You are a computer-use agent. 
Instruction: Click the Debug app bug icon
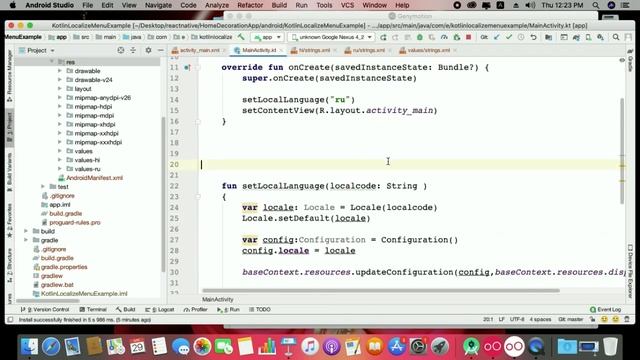tap(419, 37)
